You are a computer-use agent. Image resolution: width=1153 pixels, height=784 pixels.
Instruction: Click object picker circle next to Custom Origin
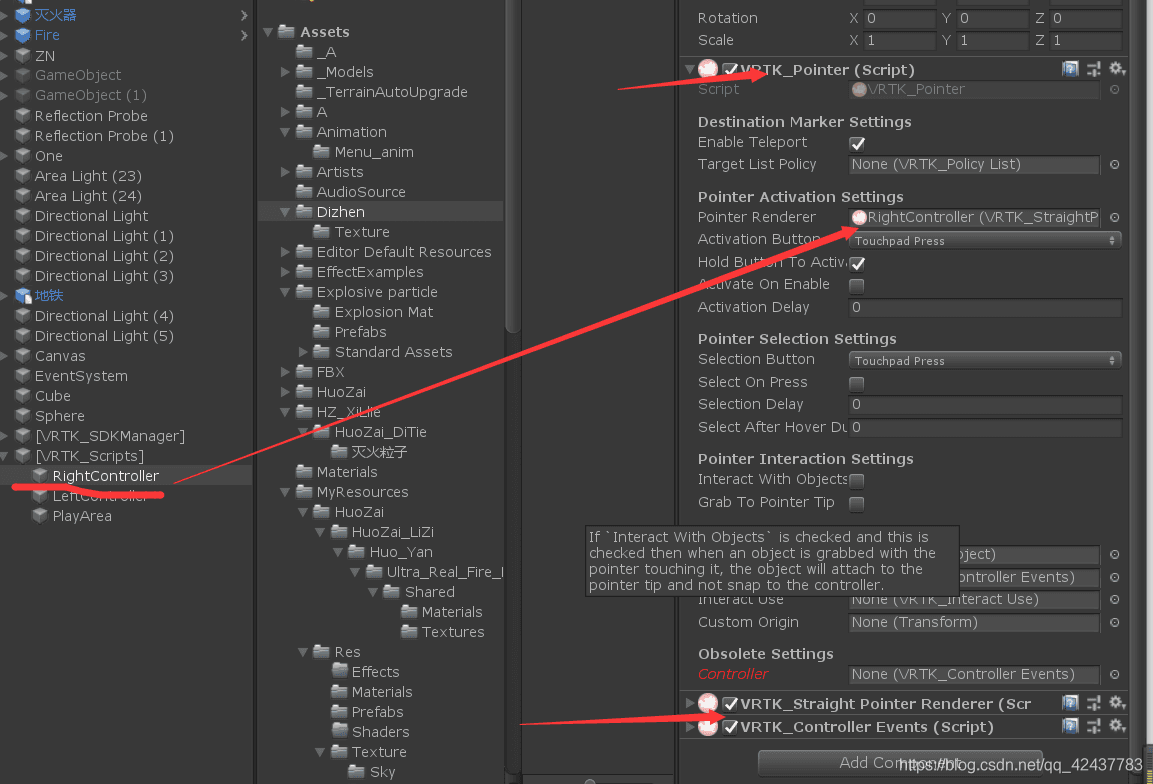coord(1114,622)
